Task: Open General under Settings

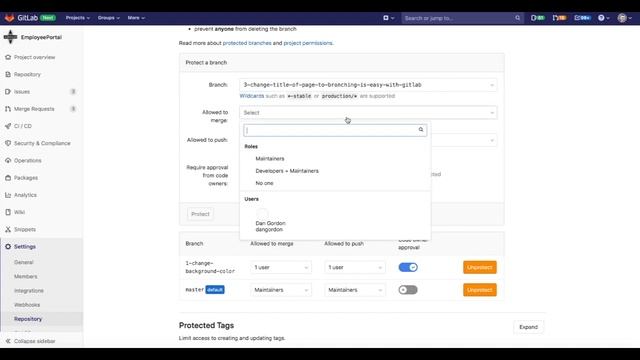Action: tap(24, 262)
